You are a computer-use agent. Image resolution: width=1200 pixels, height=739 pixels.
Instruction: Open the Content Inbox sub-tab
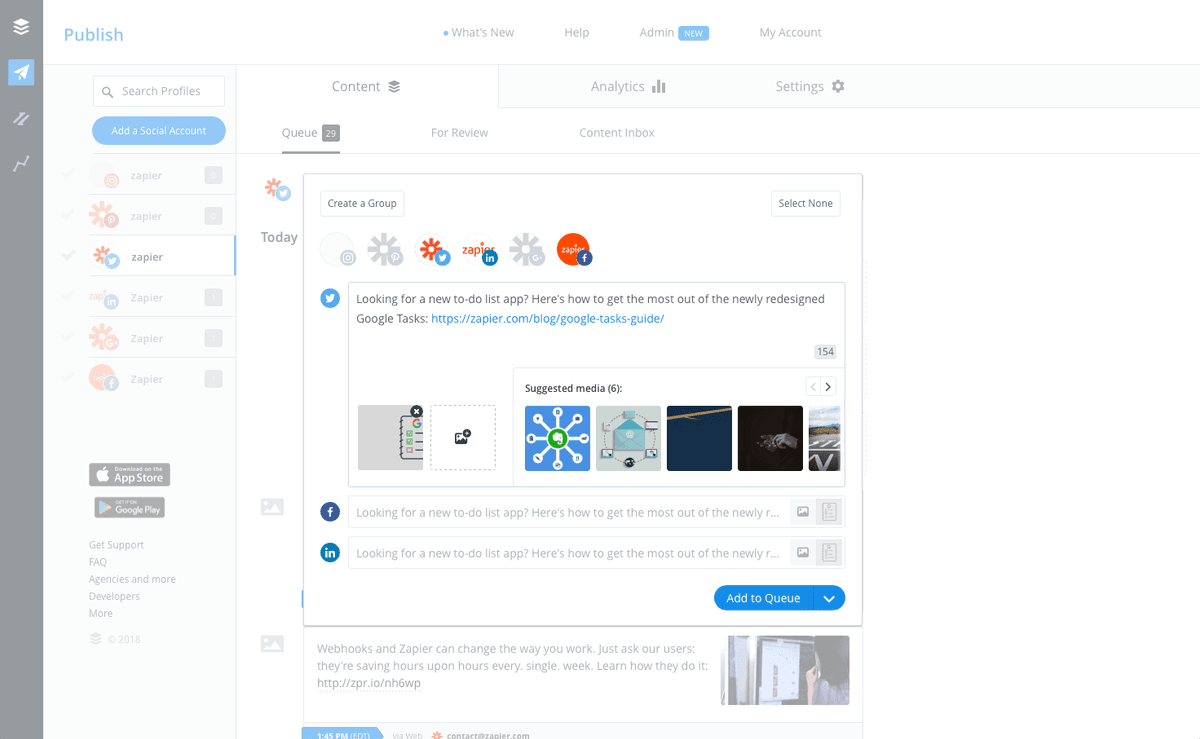coord(617,132)
